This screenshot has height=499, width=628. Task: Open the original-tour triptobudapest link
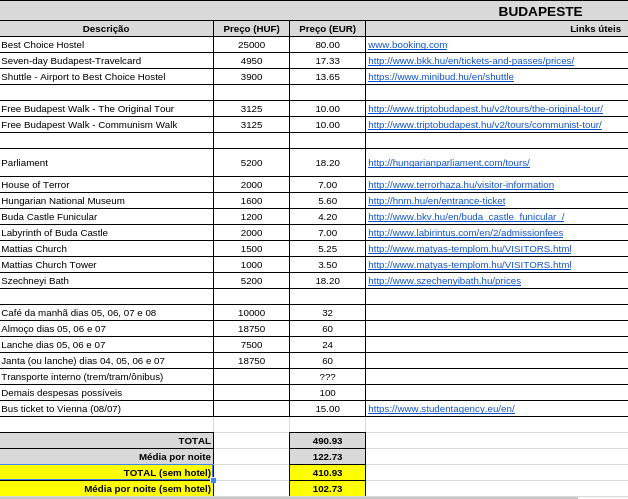coord(485,109)
